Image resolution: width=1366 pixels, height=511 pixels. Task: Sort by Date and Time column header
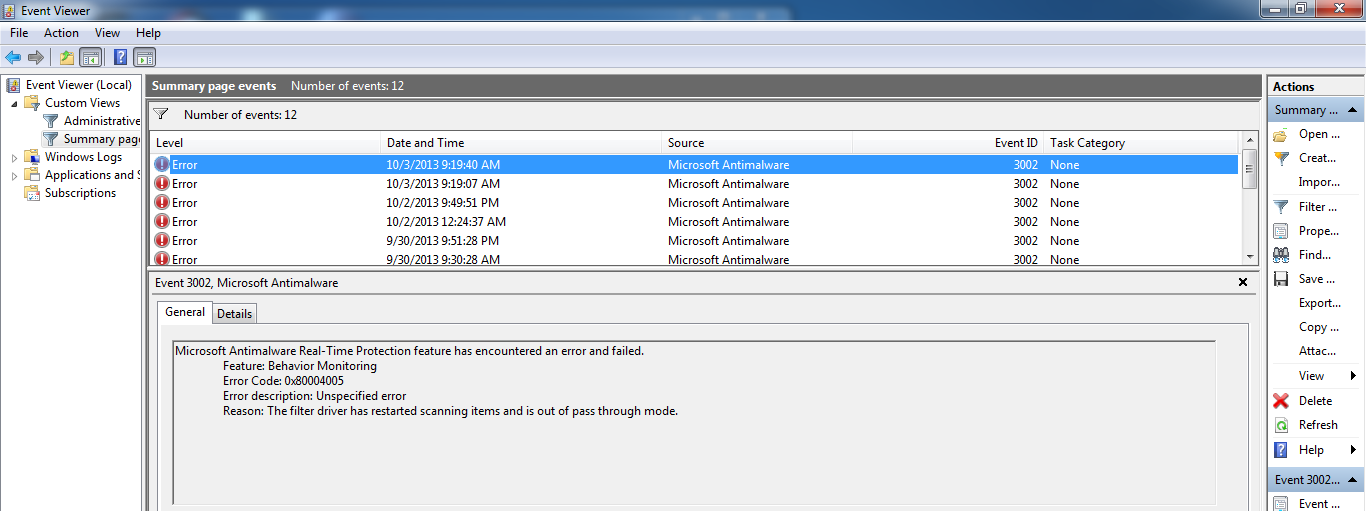coord(521,143)
